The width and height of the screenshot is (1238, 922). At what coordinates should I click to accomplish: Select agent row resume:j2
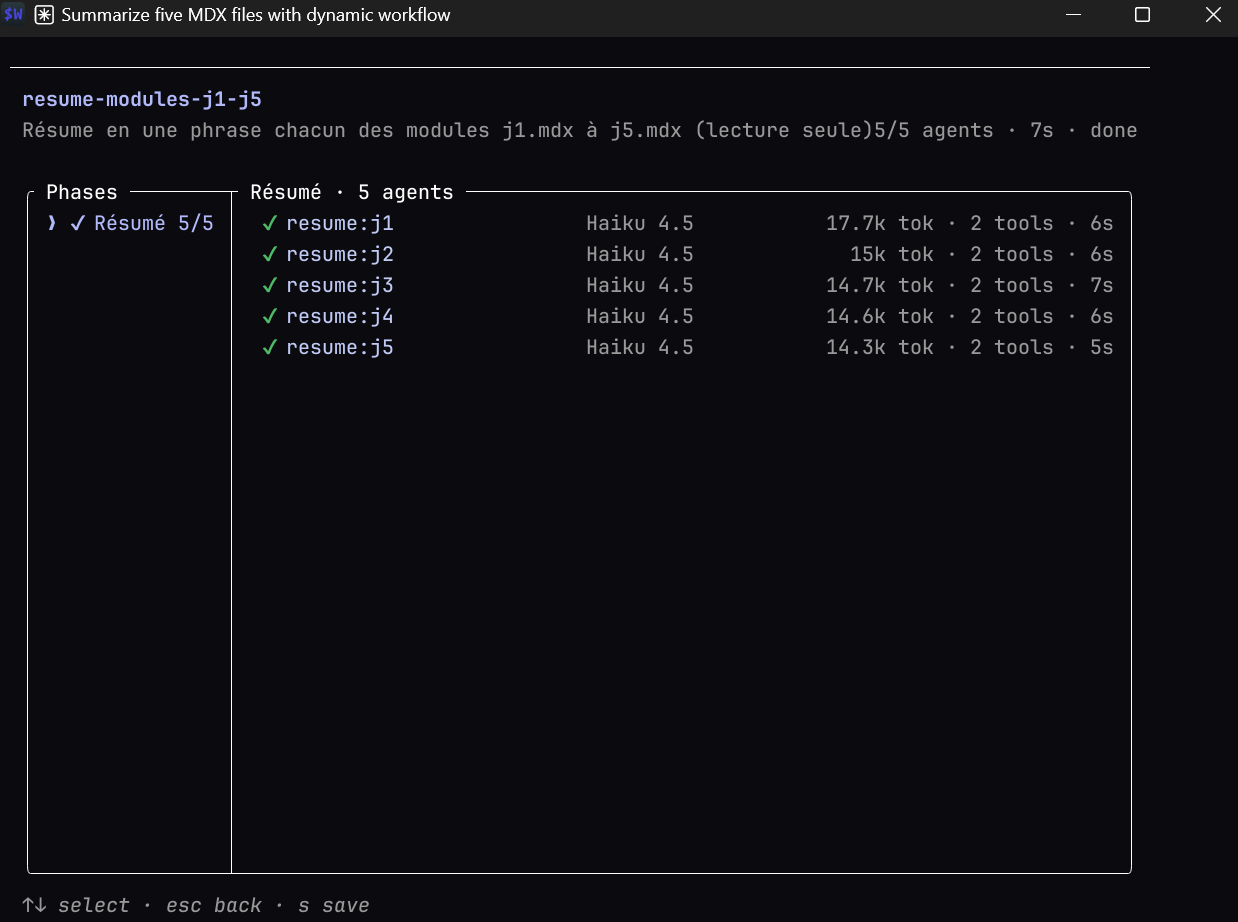(x=686, y=254)
